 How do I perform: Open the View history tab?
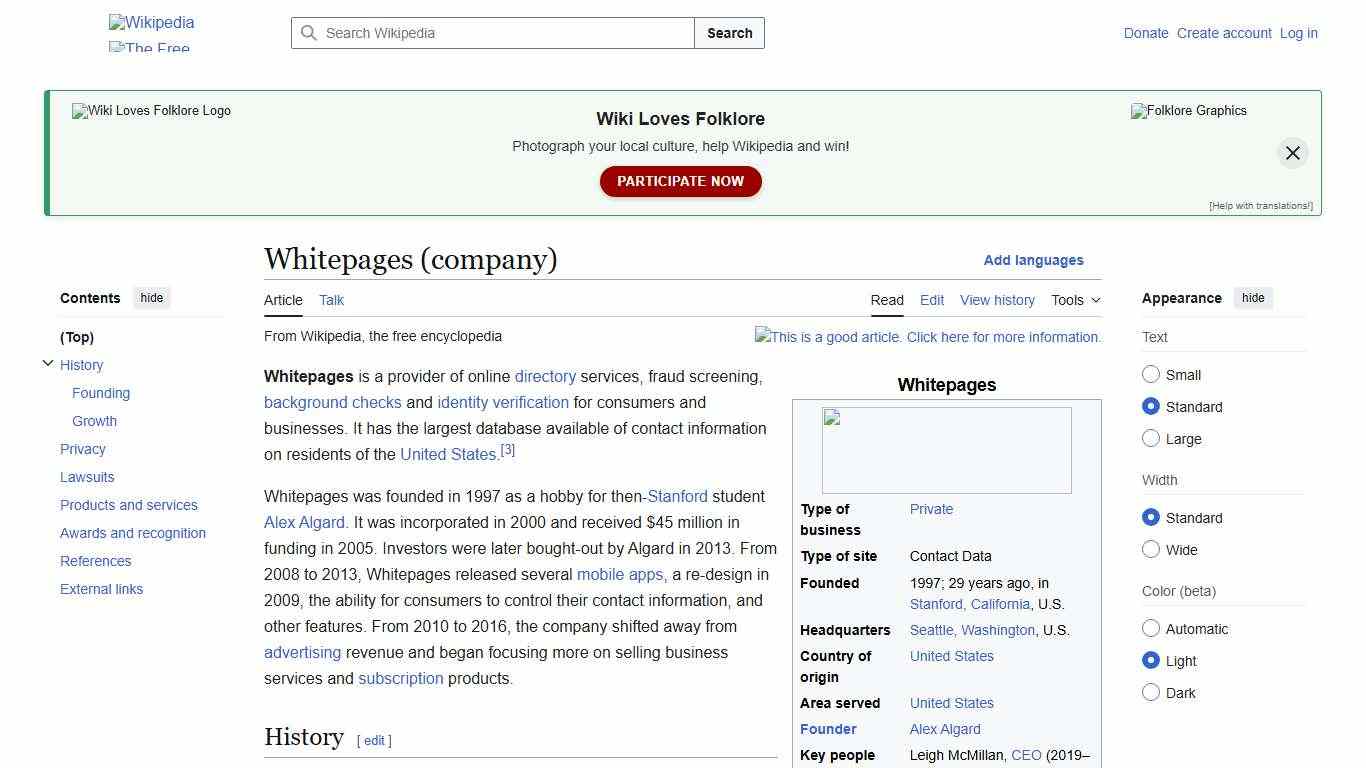tap(997, 300)
